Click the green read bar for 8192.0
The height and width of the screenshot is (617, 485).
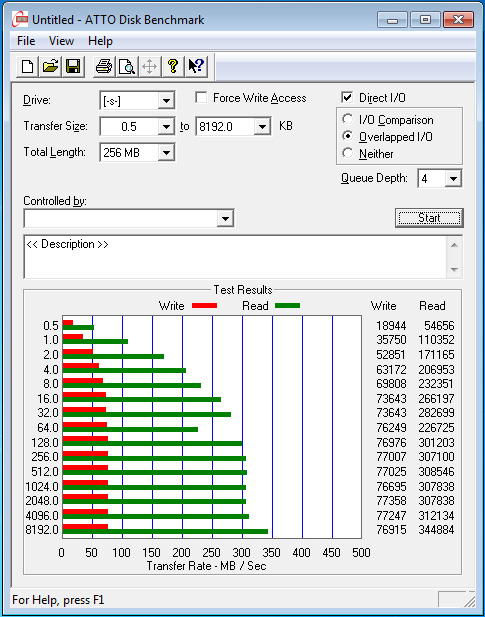(165, 532)
